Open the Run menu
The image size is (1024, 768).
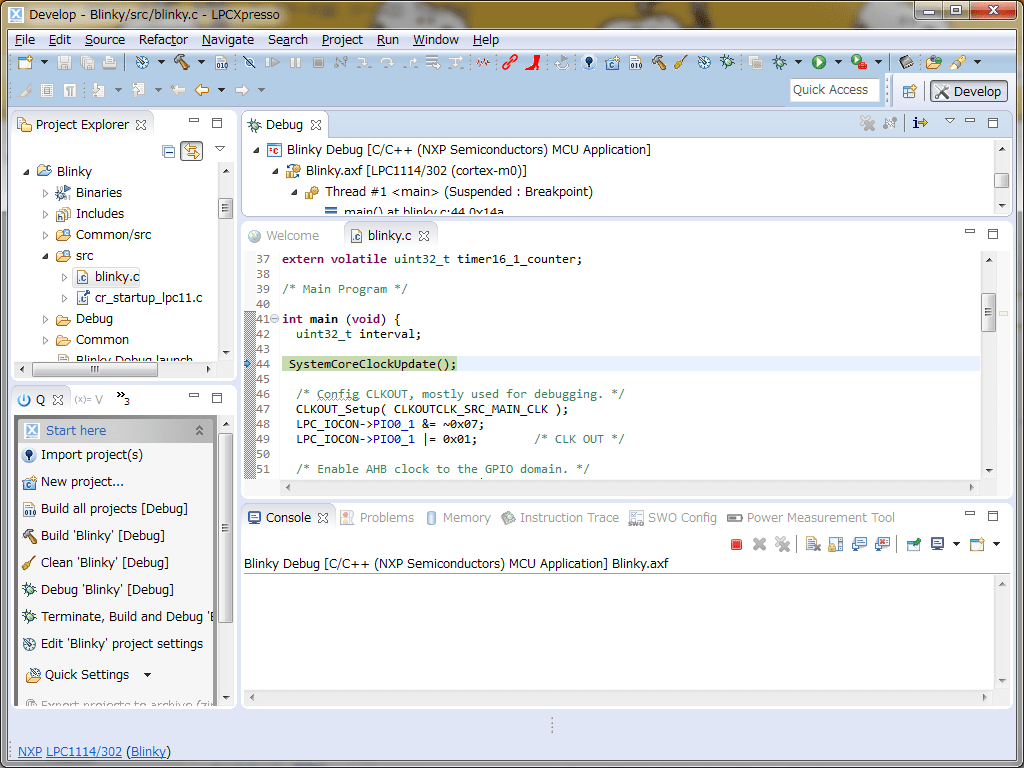[388, 40]
